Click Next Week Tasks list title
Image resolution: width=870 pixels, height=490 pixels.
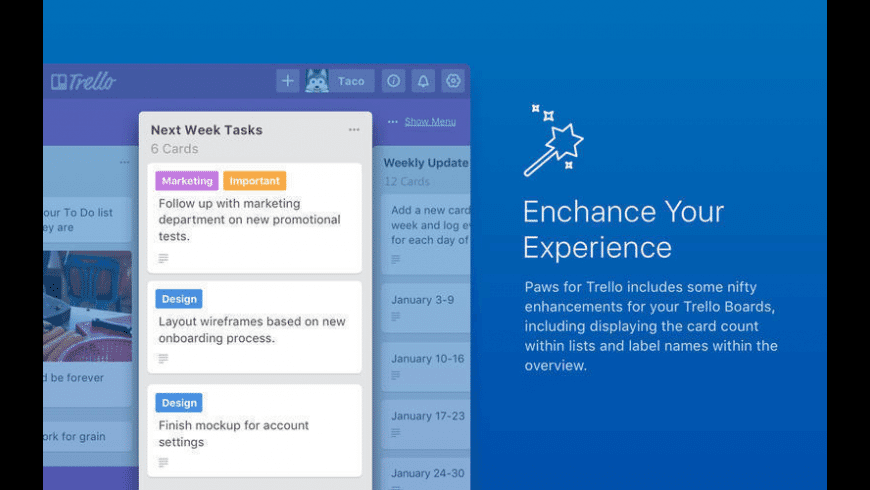pyautogui.click(x=206, y=130)
